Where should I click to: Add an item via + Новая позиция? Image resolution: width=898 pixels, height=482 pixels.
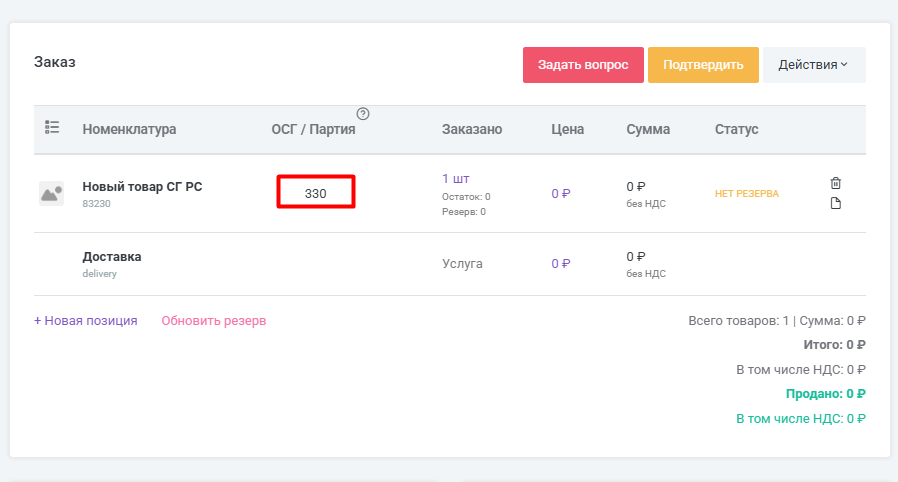85,321
